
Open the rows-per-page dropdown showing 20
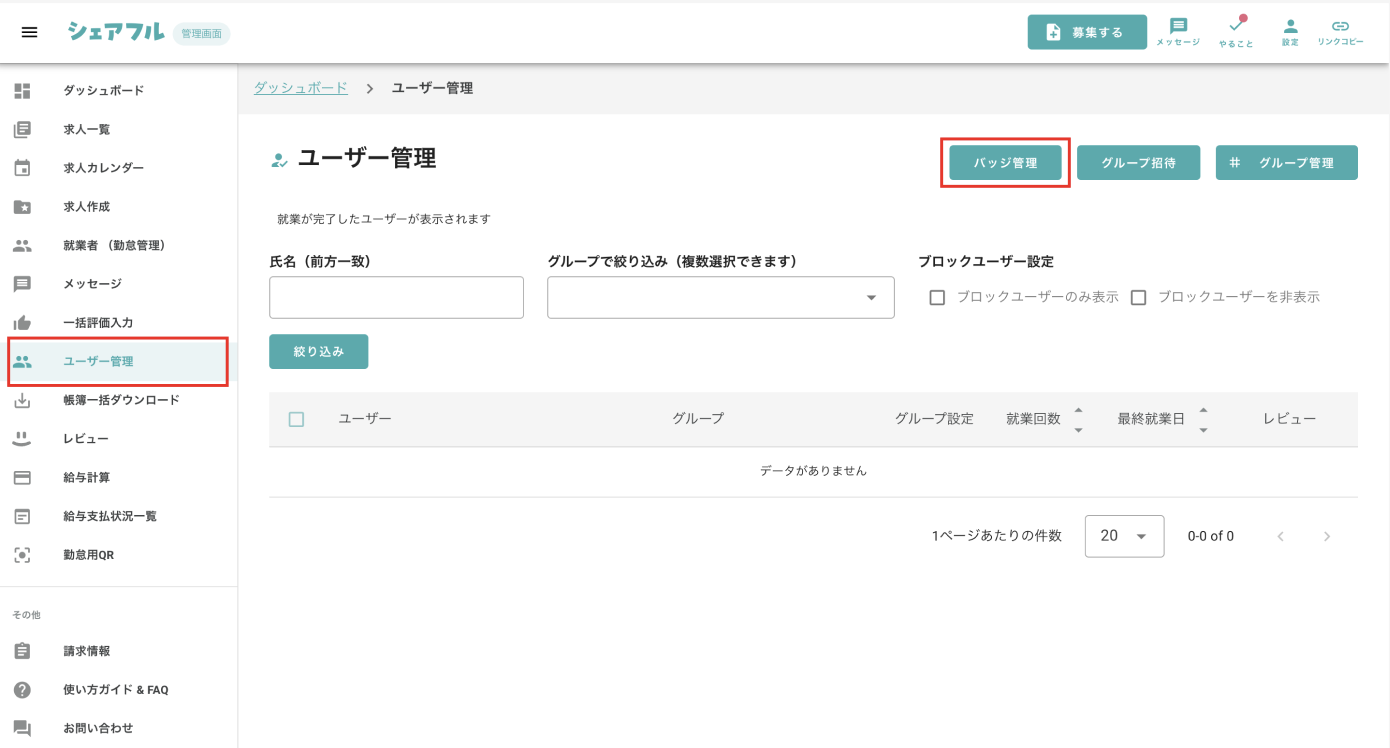pyautogui.click(x=1124, y=536)
